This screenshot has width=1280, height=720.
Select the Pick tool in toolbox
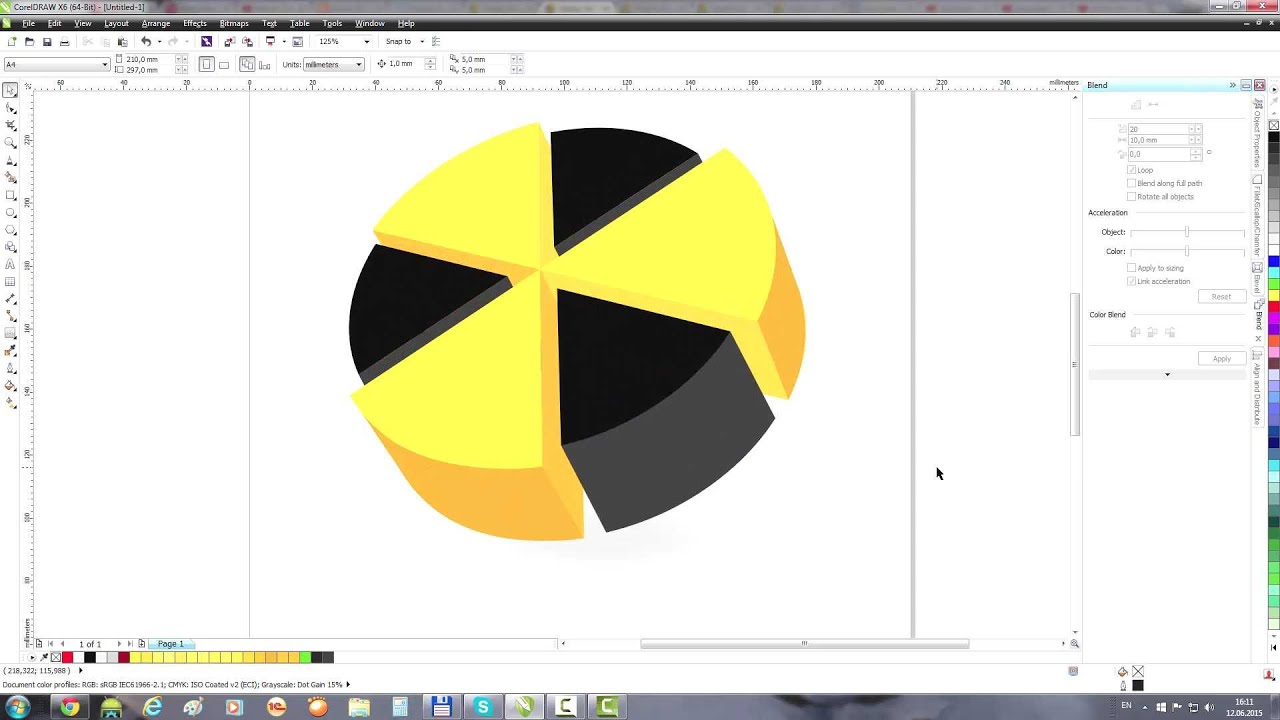point(10,90)
